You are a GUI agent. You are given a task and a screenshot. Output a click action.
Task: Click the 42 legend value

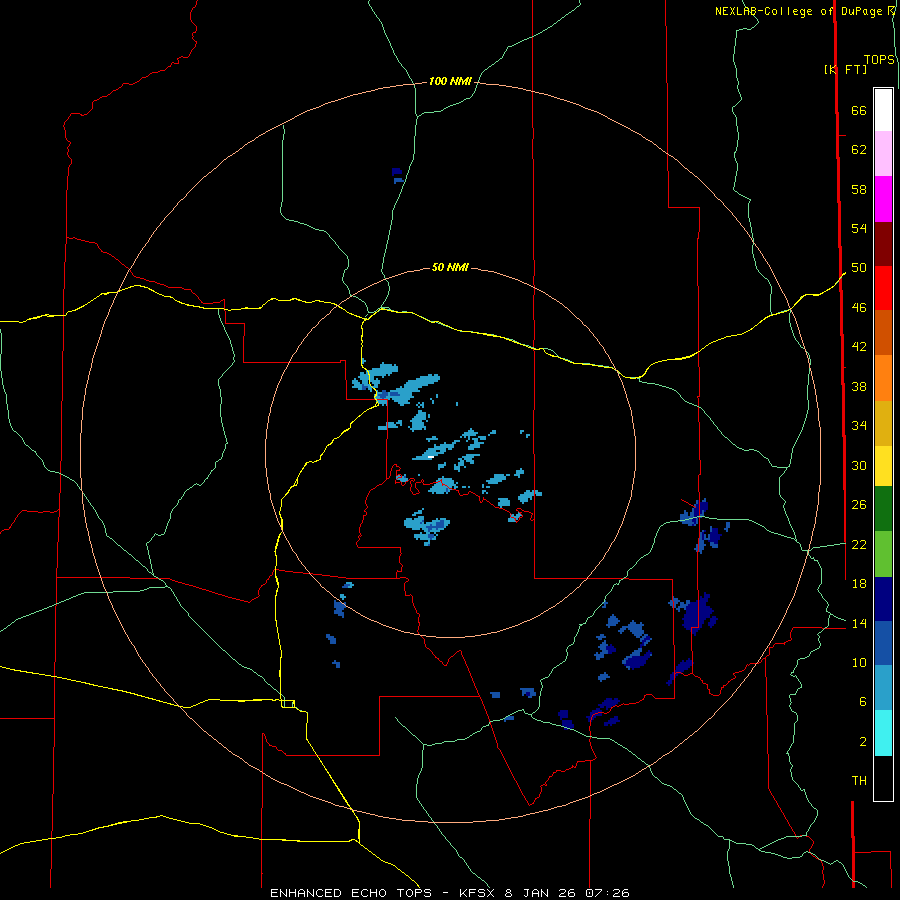pos(859,347)
